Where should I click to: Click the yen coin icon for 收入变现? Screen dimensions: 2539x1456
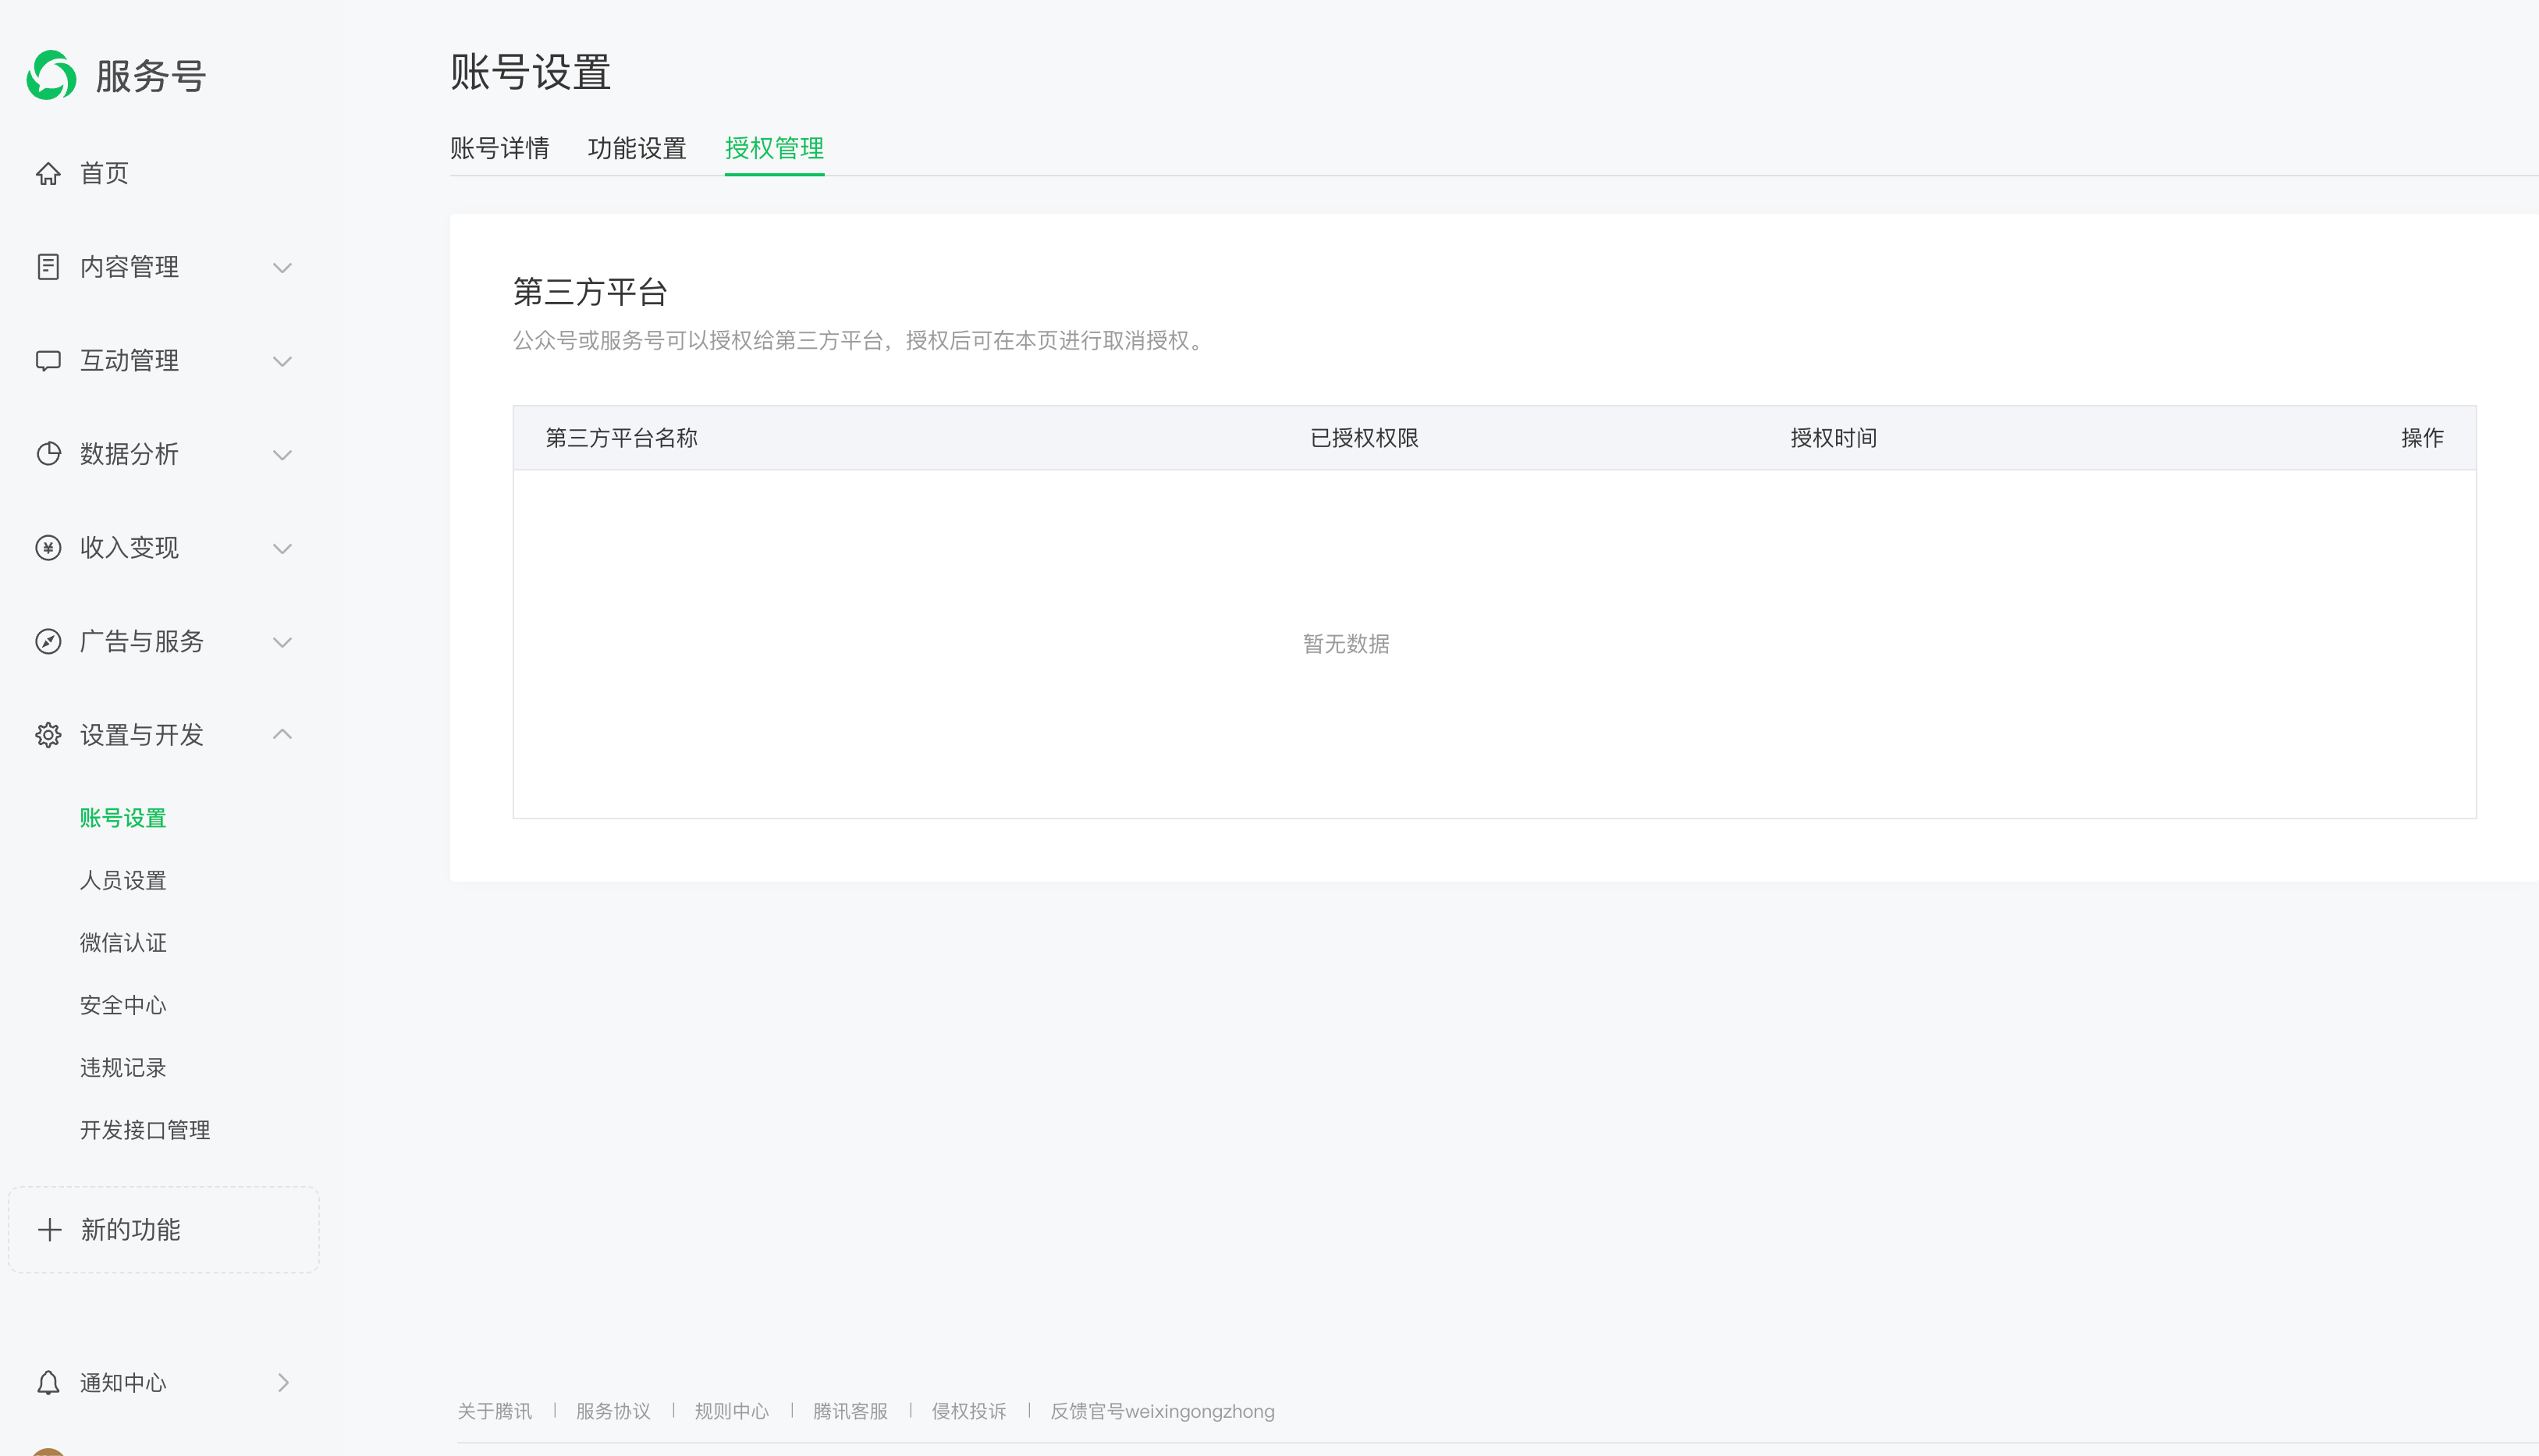[48, 548]
